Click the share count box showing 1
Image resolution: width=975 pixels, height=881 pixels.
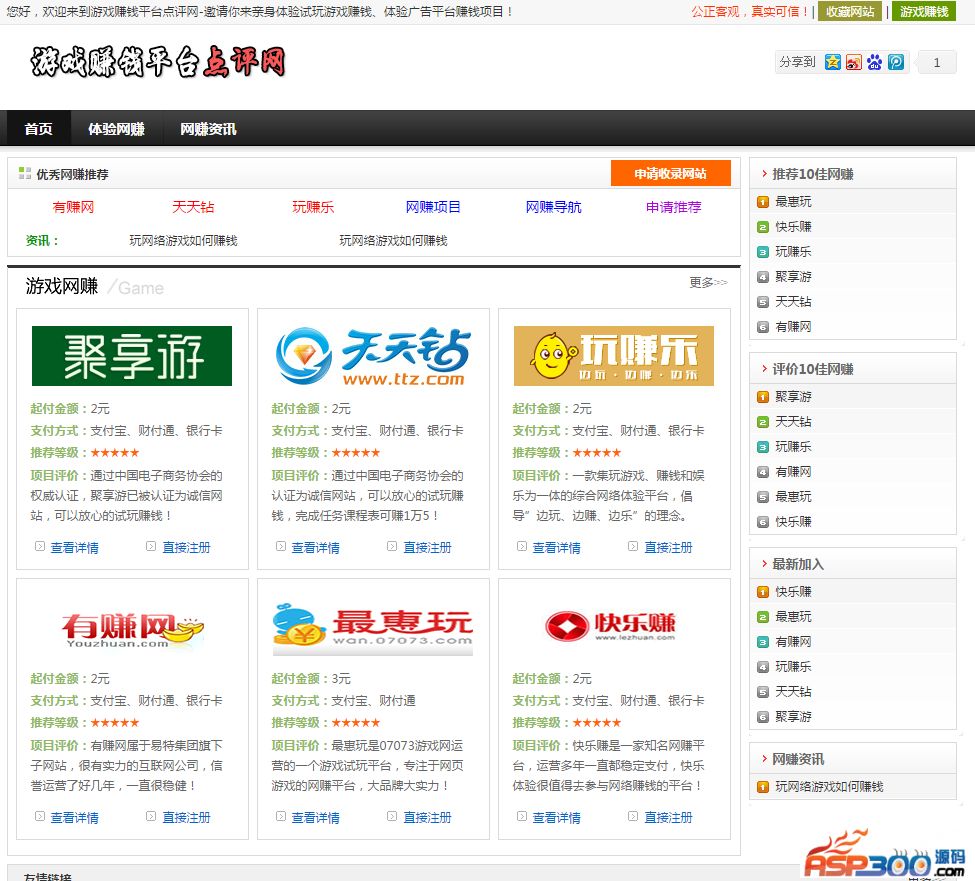tap(937, 62)
